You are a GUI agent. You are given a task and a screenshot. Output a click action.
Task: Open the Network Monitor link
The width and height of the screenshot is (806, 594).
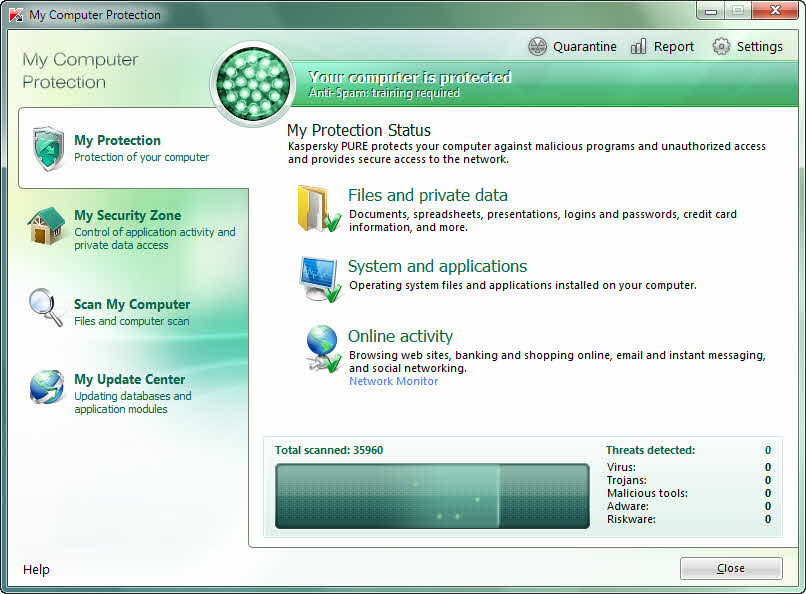click(x=394, y=381)
